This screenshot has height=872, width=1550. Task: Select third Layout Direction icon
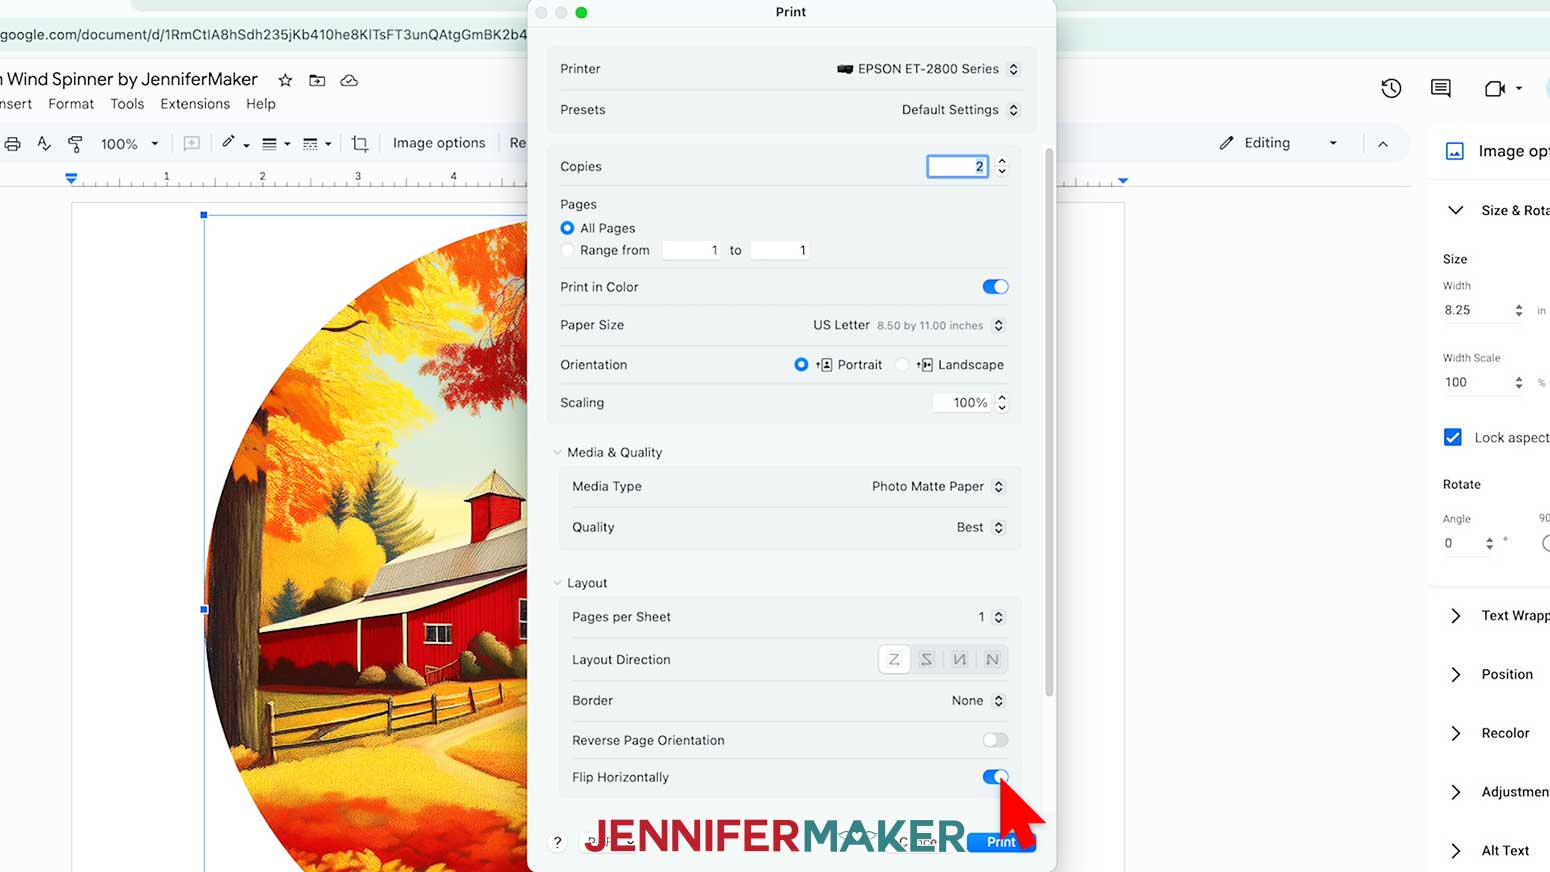click(960, 659)
